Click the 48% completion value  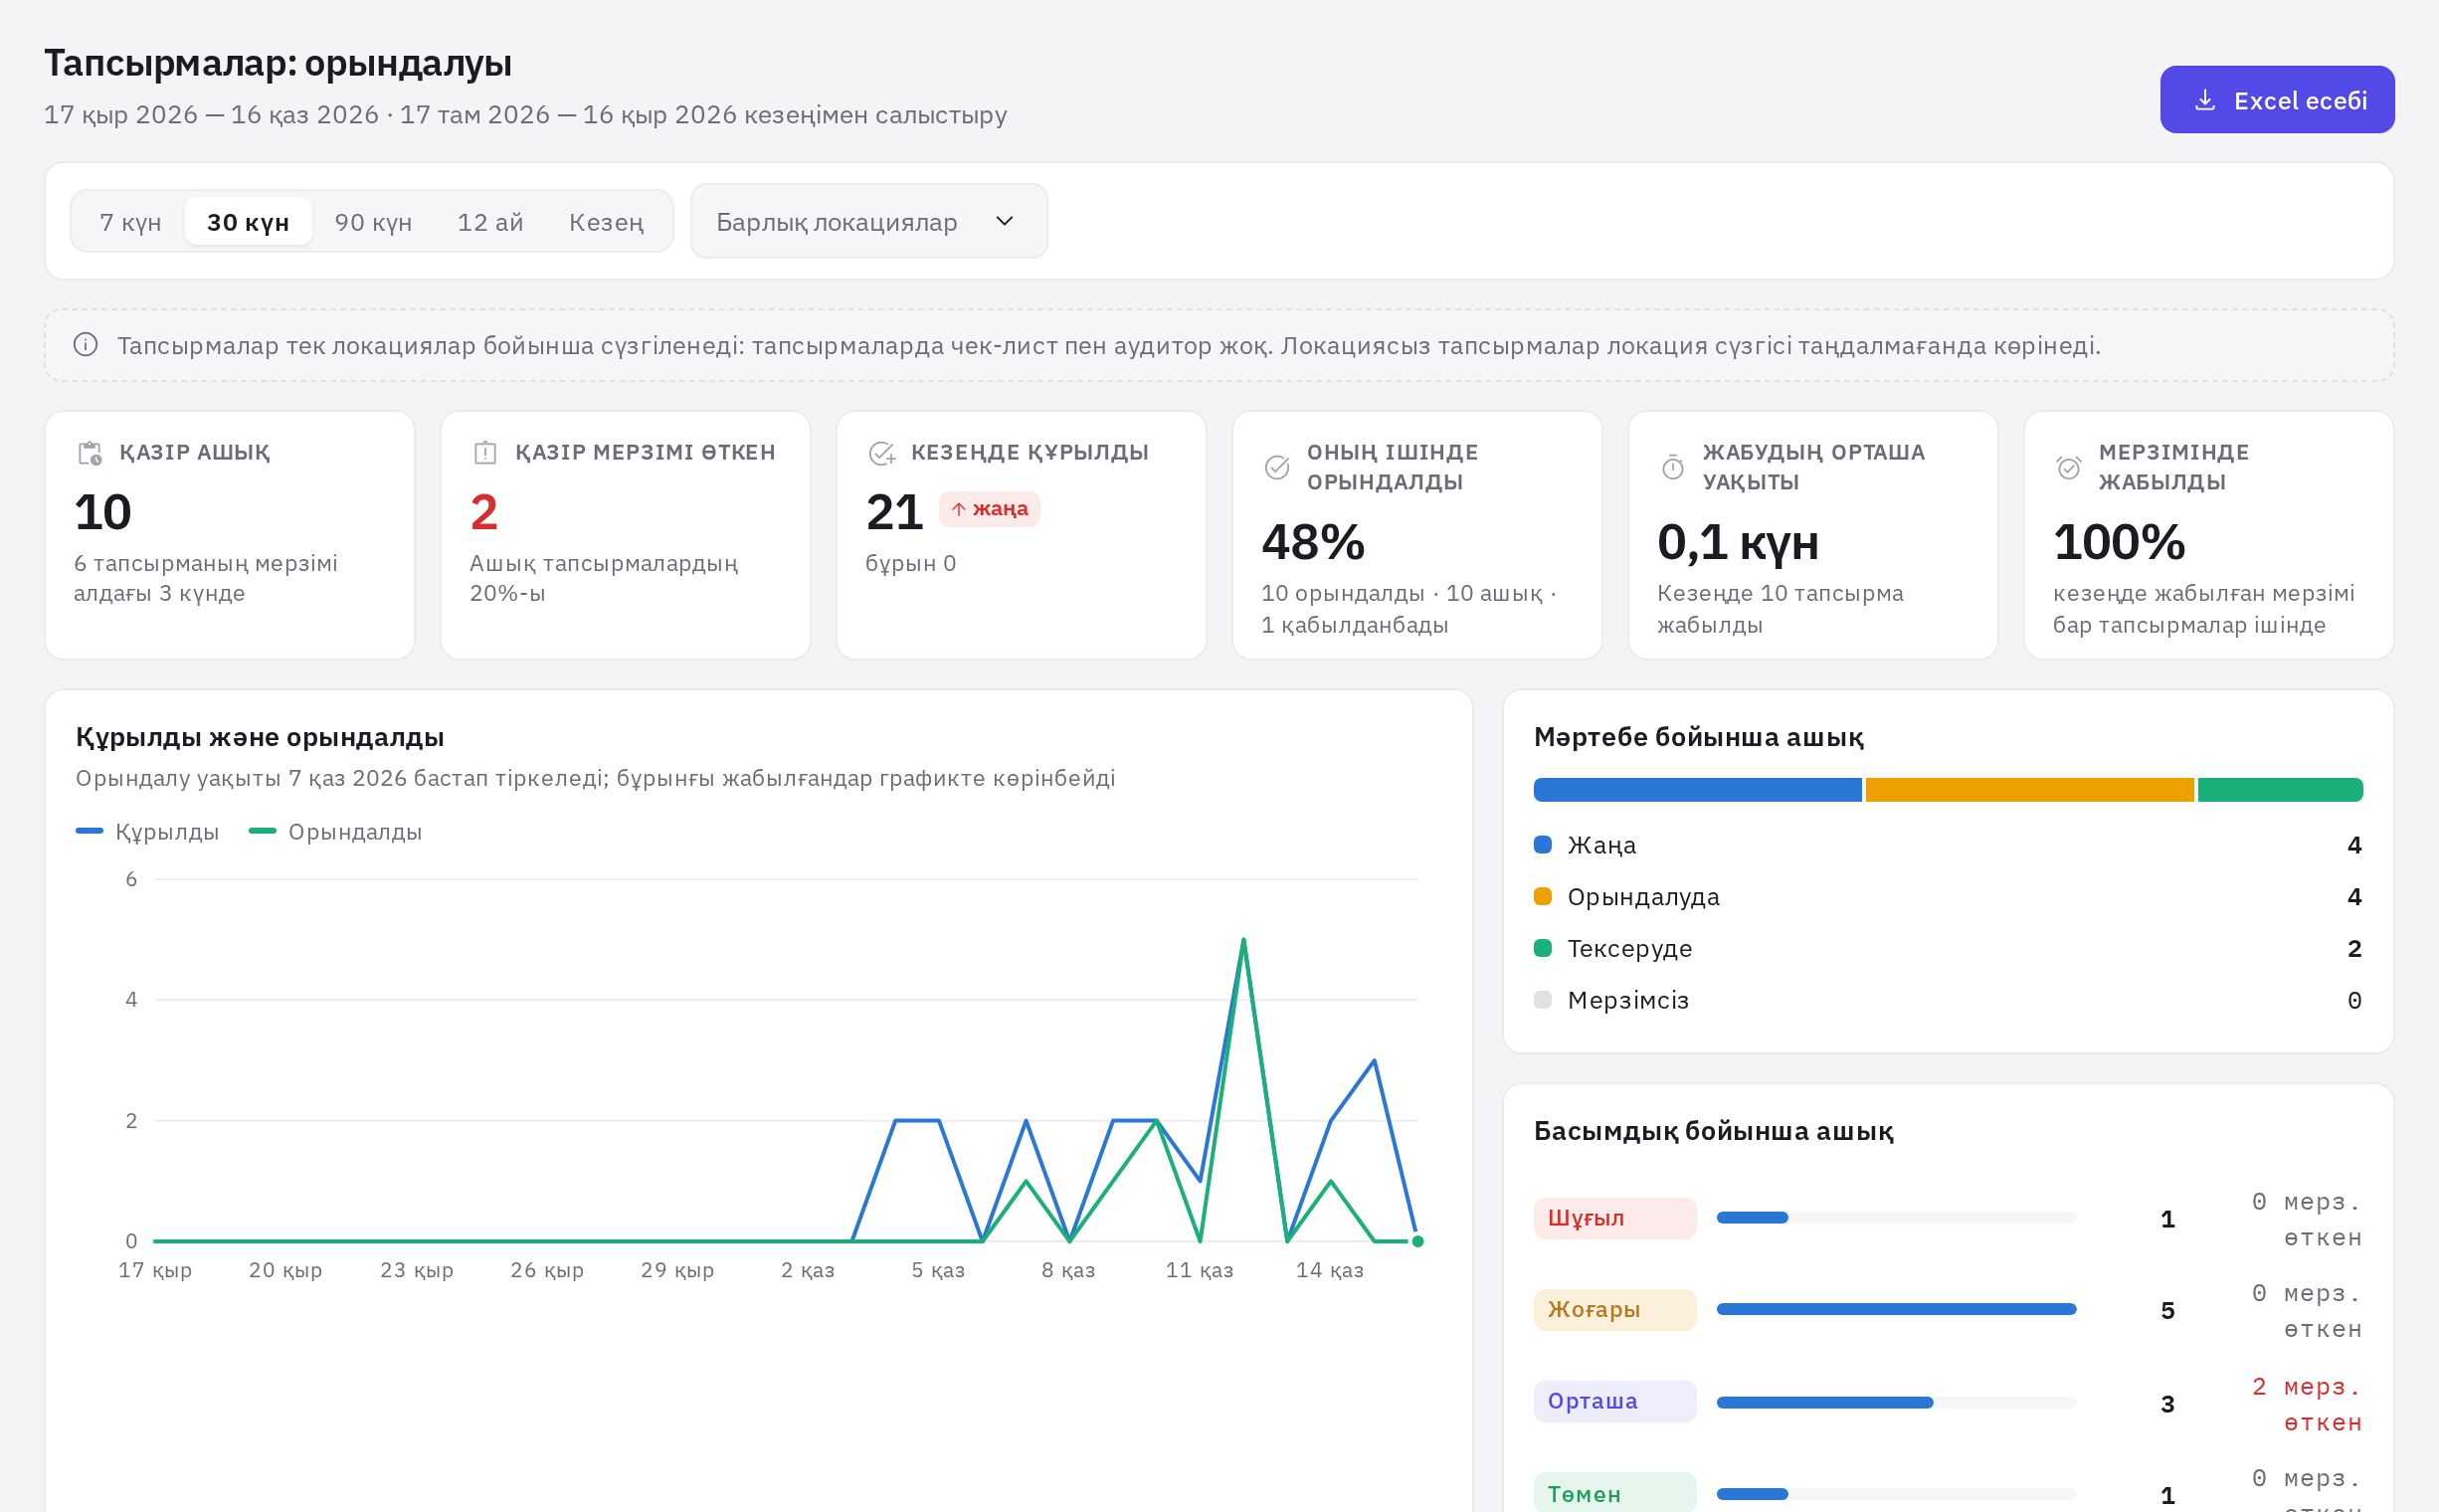click(x=1313, y=542)
